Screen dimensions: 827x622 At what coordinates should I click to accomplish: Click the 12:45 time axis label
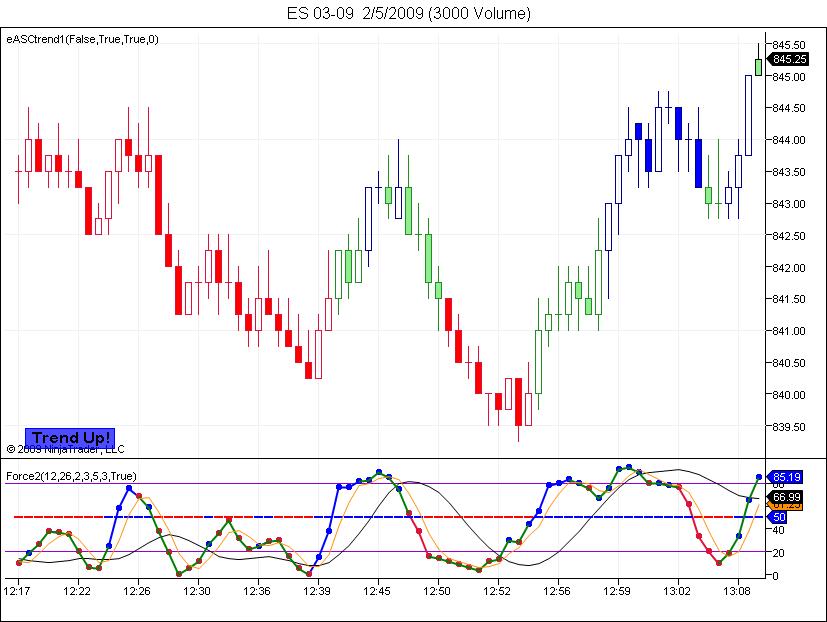[x=377, y=591]
